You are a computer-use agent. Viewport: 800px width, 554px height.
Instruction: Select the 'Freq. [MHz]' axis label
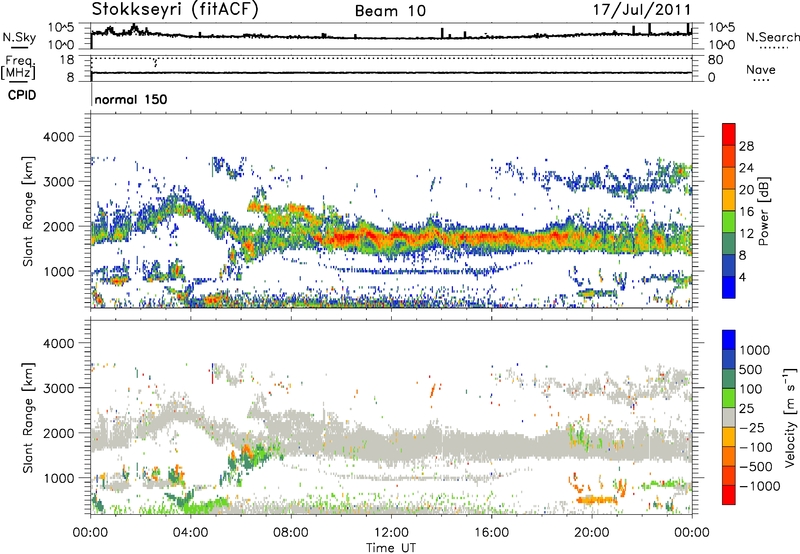18,68
